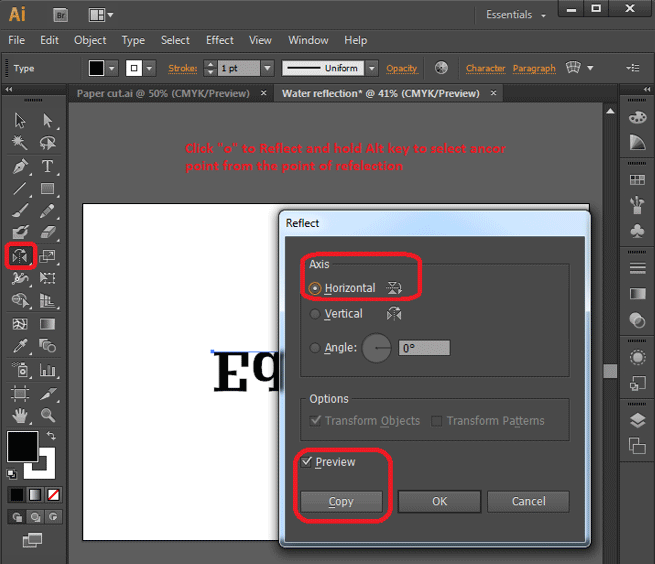Open the Uniform stroke profile dropdown
Screen dimensions: 655x564
coord(372,68)
